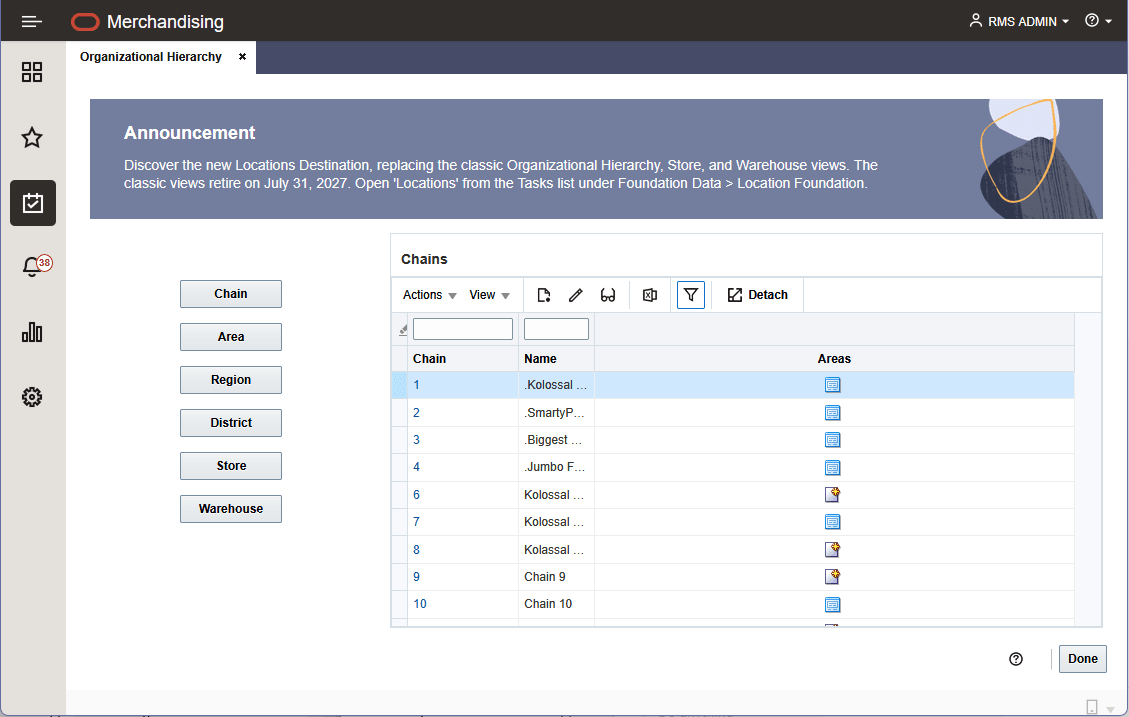Click the District hierarchy button
This screenshot has width=1129, height=717.
pyautogui.click(x=230, y=423)
